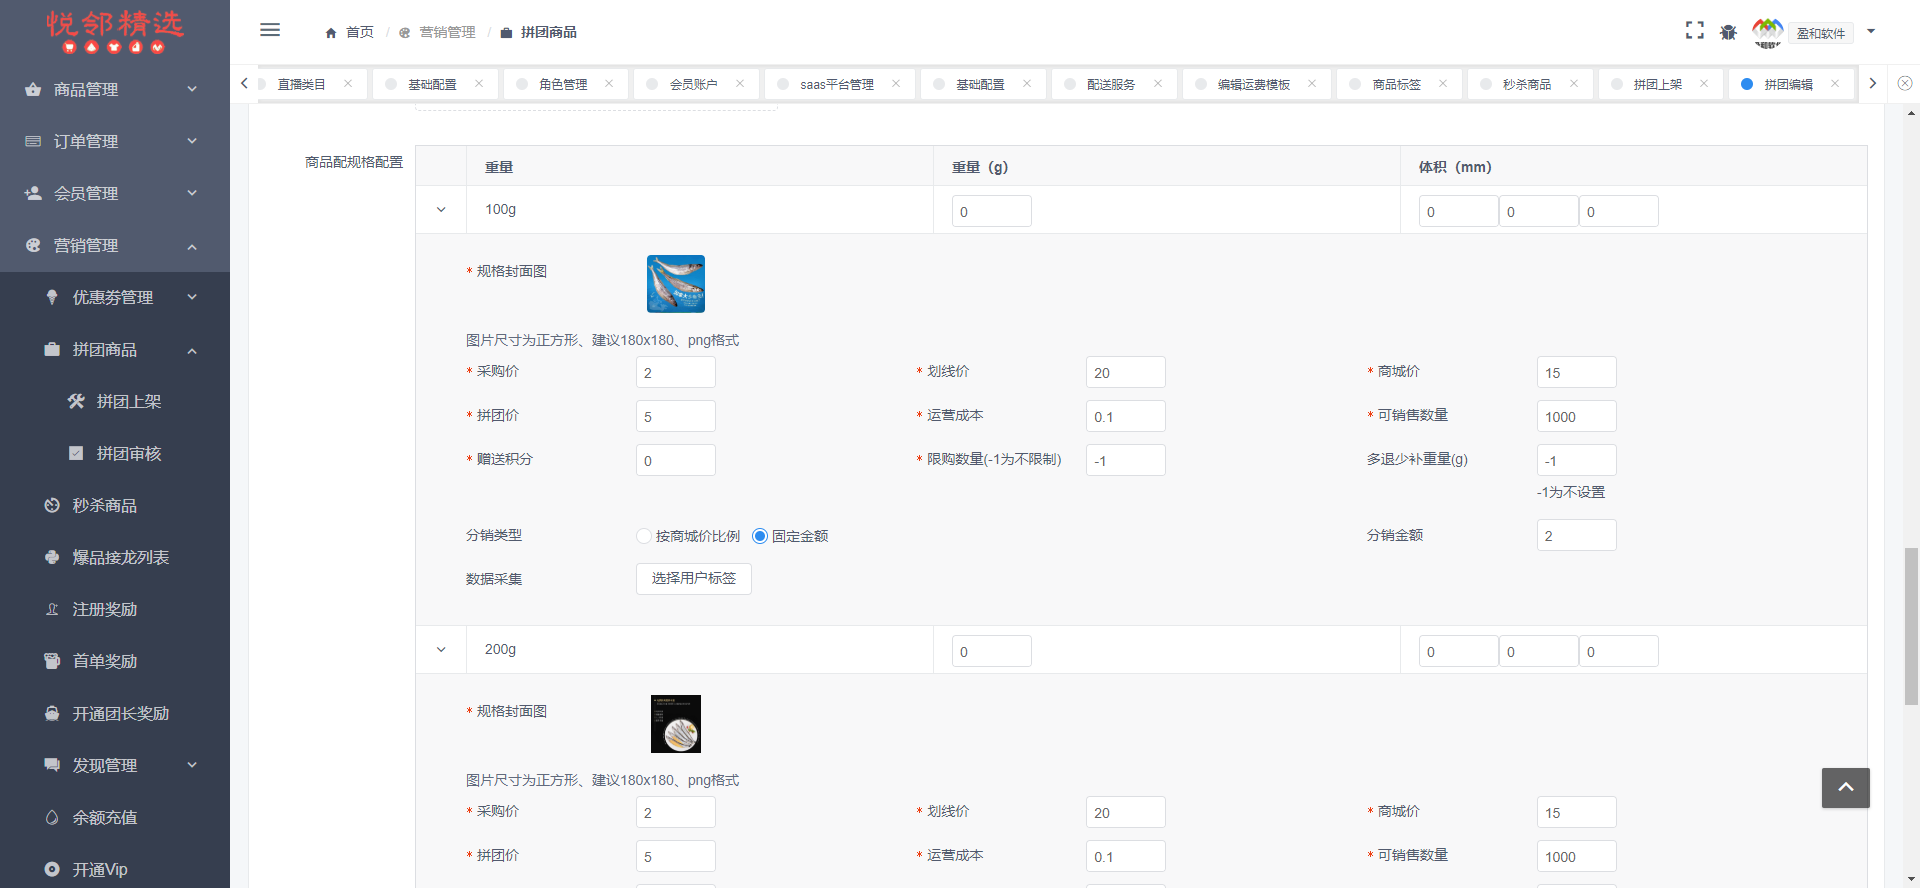The width and height of the screenshot is (1920, 888).
Task: Expand 商品管理 menu chevron
Action: pyautogui.click(x=192, y=89)
